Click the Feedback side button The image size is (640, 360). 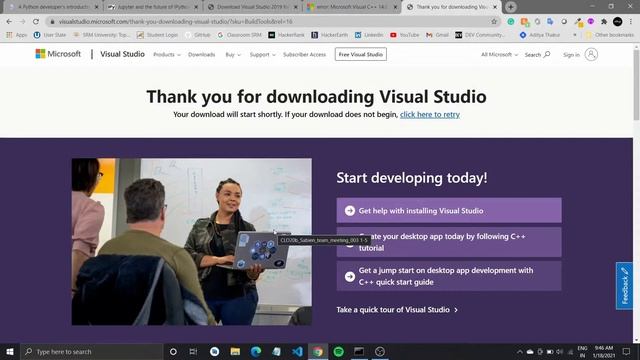624,286
